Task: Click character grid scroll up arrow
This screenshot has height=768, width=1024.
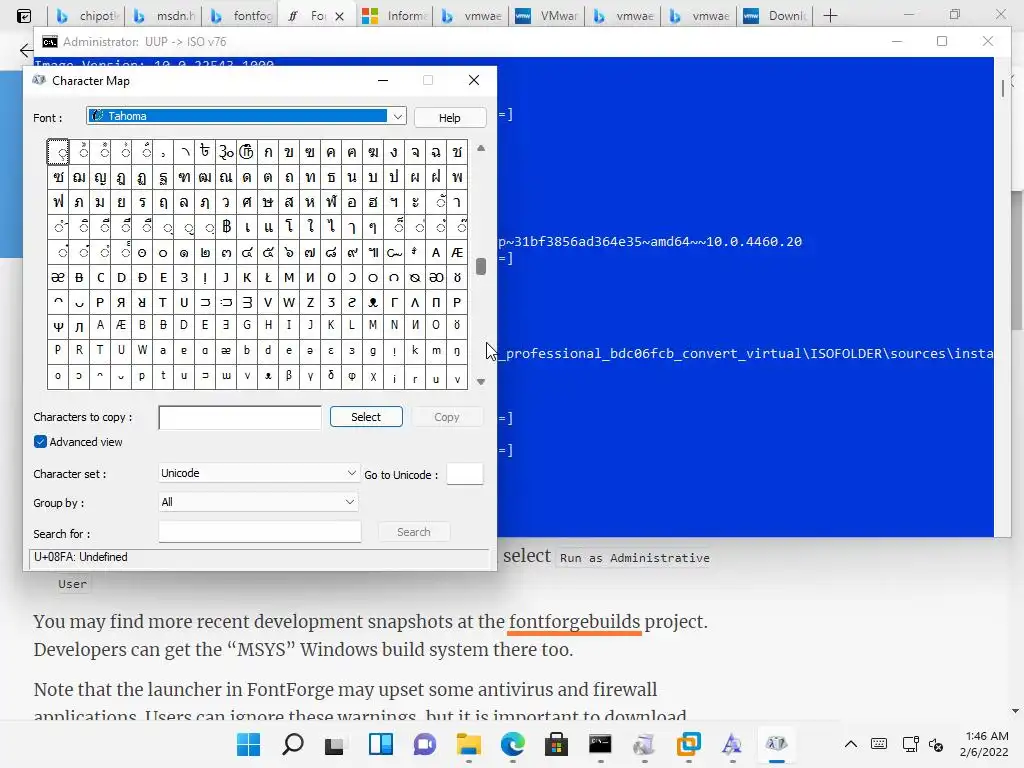Action: pyautogui.click(x=481, y=148)
